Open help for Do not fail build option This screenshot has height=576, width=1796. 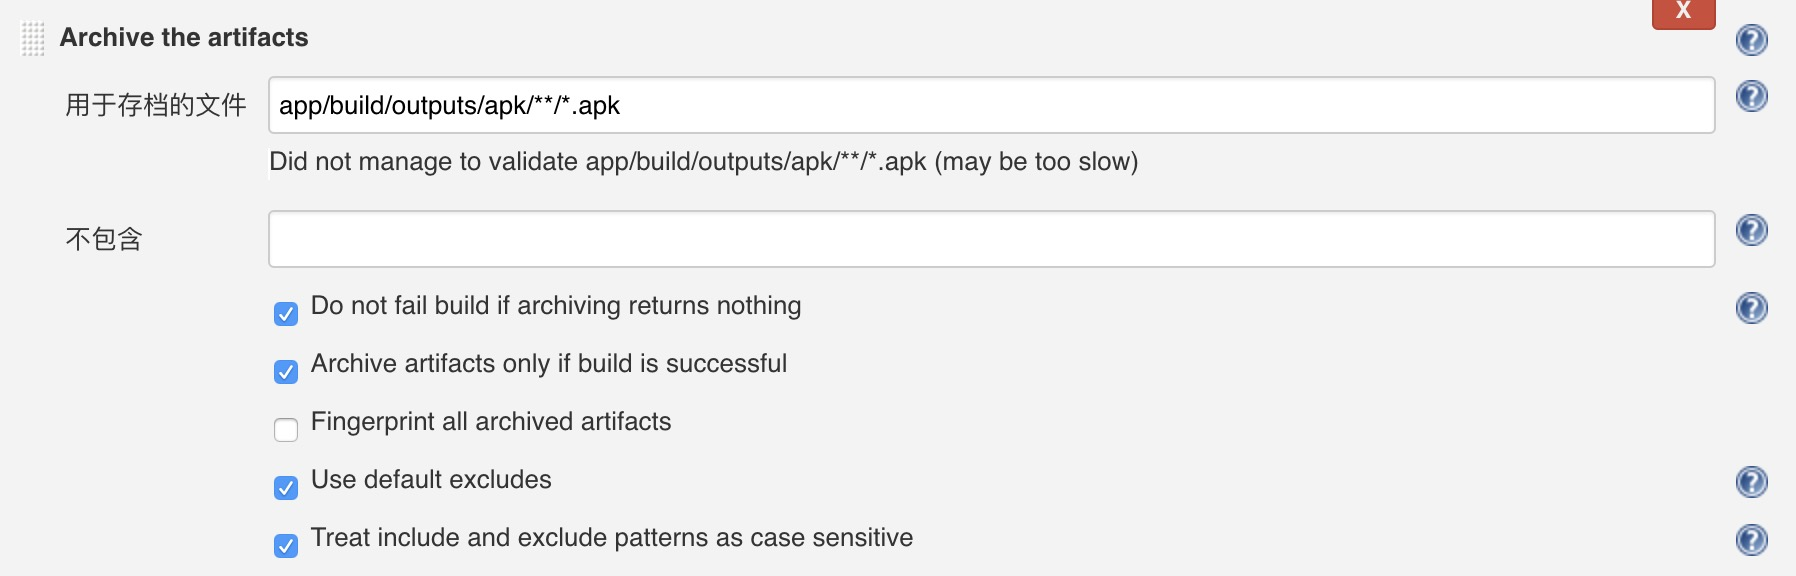[x=1751, y=308]
